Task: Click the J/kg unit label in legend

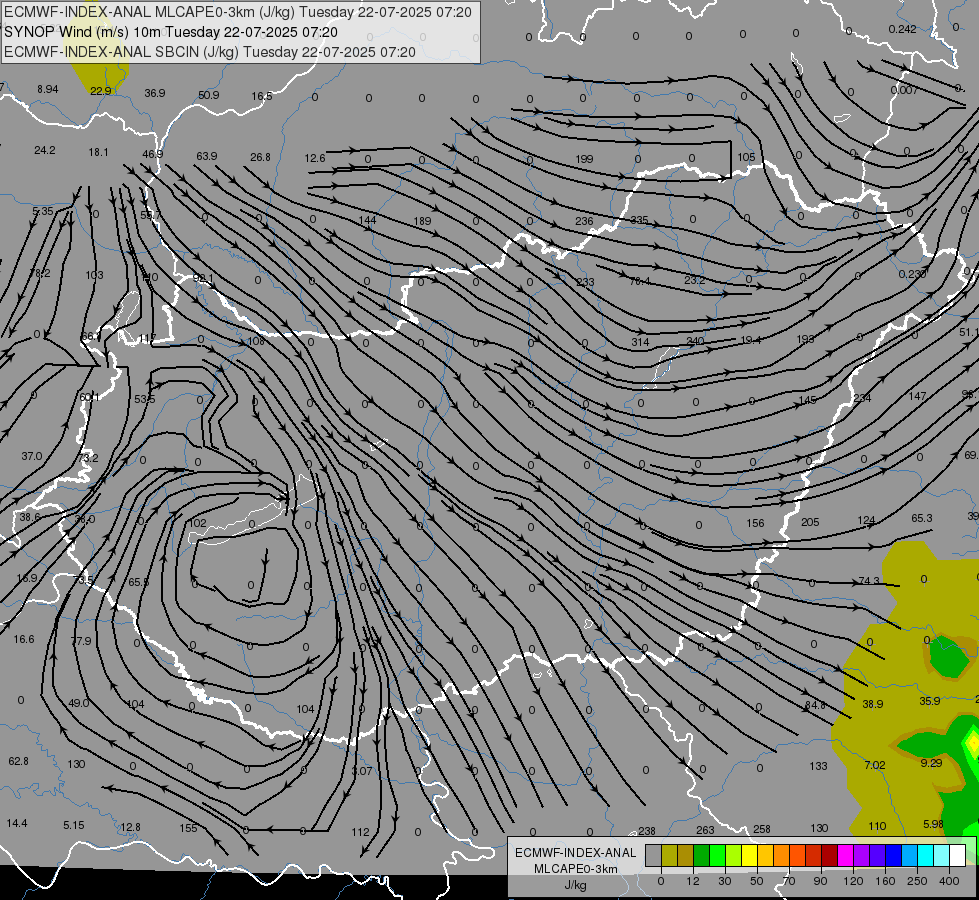Action: click(x=576, y=885)
